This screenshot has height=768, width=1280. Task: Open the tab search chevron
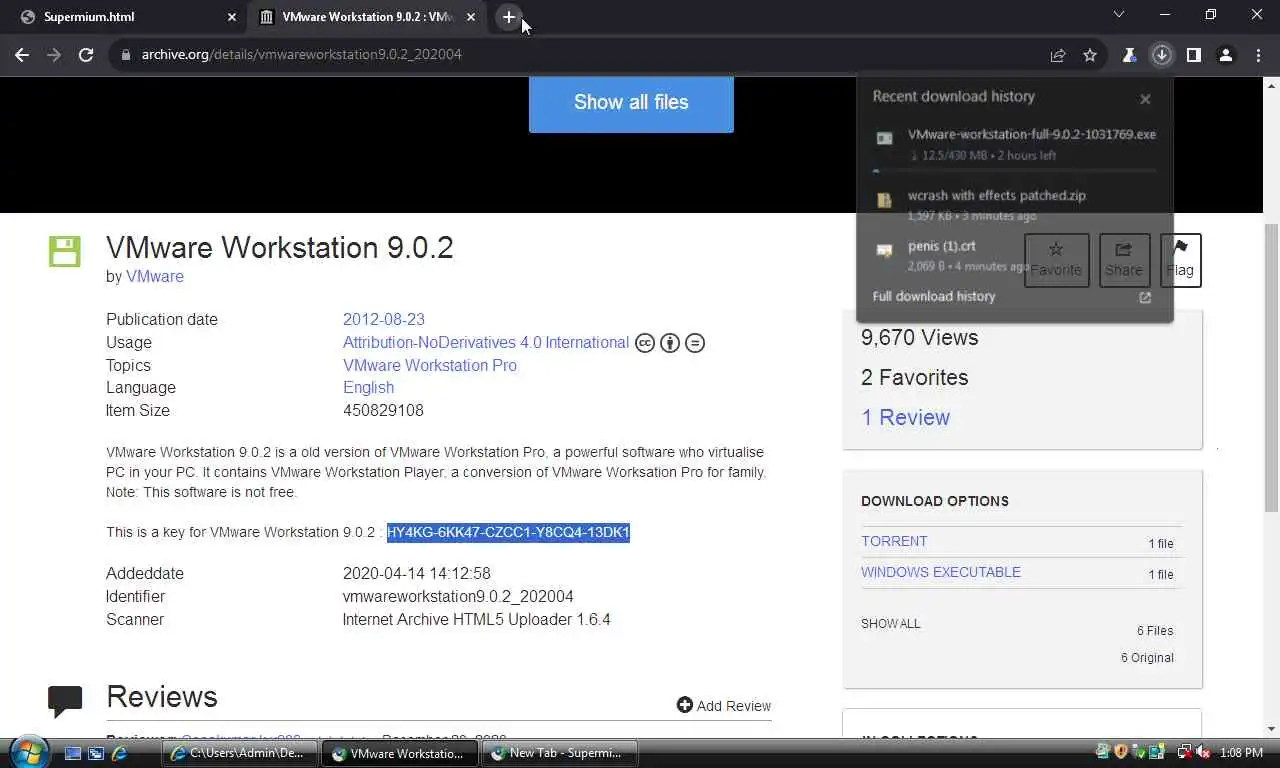point(1119,15)
